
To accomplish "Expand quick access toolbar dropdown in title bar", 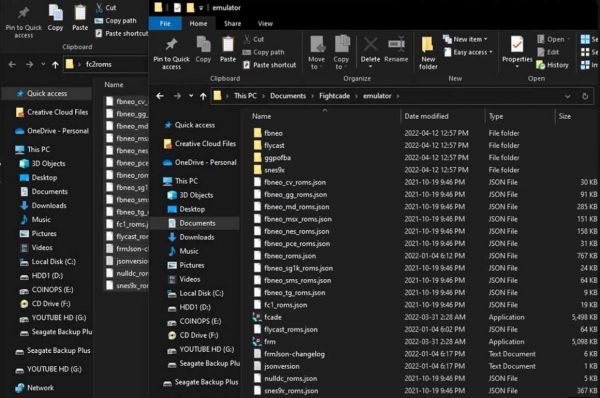I will tap(201, 8).
